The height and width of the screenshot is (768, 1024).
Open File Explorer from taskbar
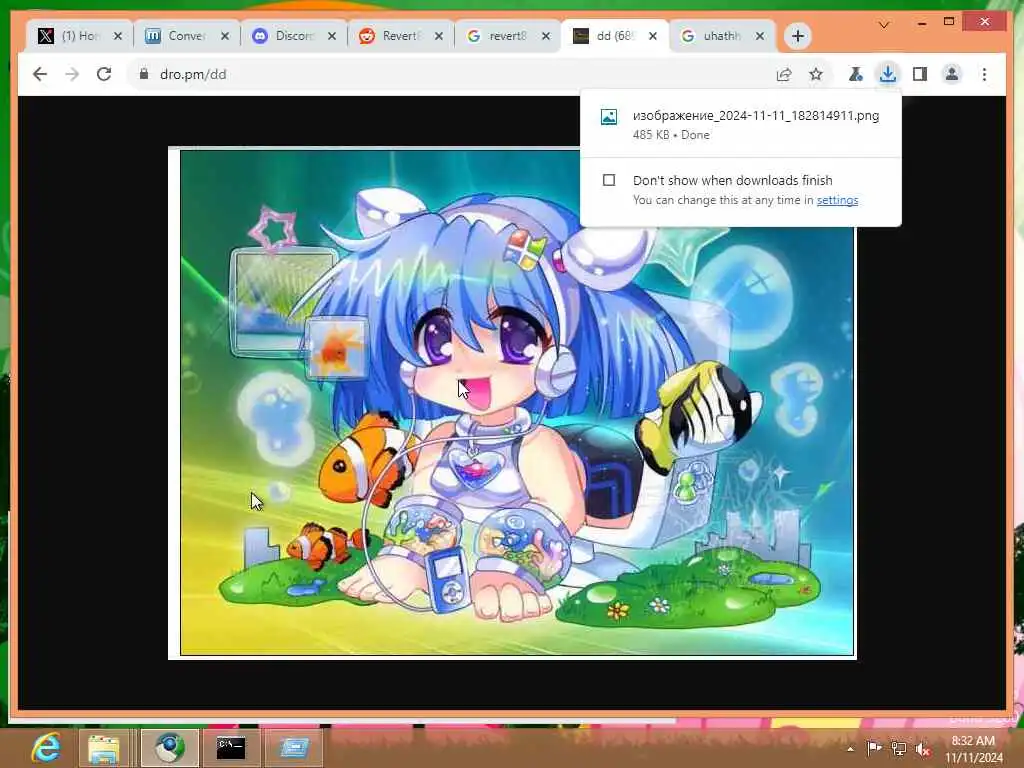104,748
